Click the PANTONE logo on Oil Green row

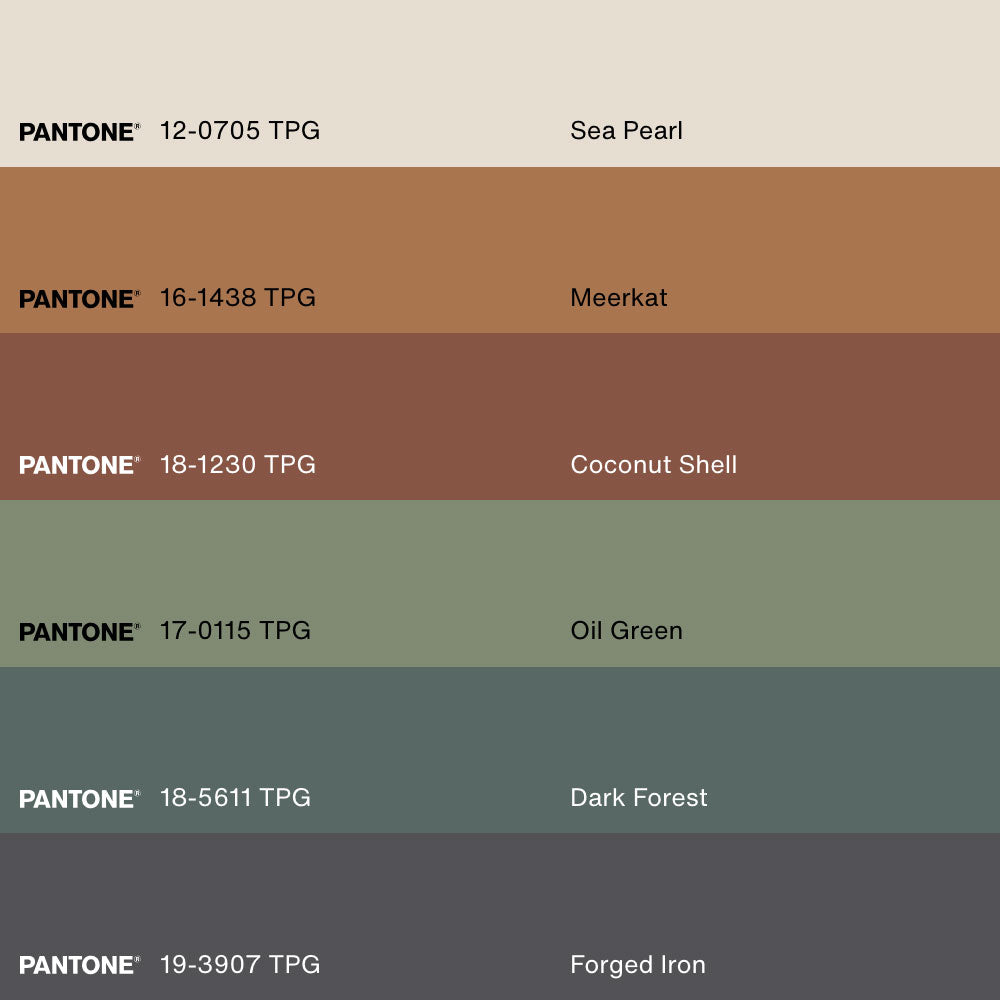pos(79,632)
